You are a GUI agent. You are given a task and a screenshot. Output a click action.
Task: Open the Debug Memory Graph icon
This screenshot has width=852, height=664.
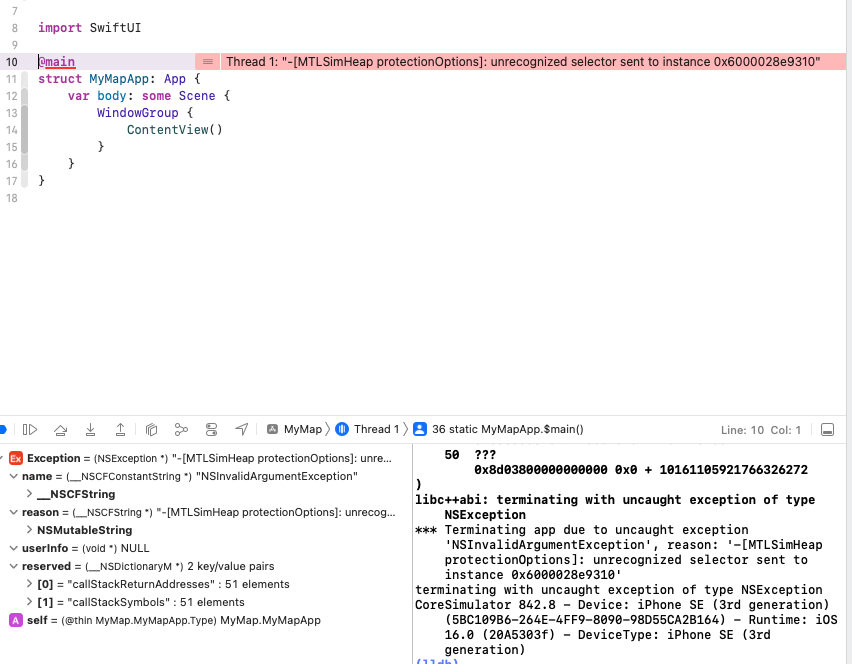point(181,430)
